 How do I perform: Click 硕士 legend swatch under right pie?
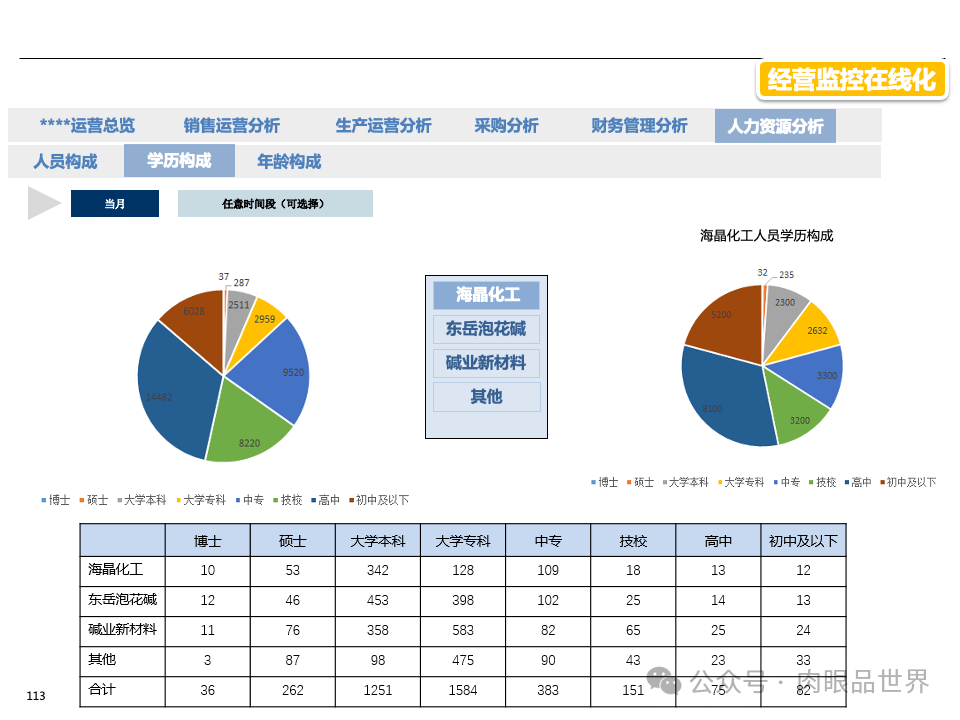point(629,482)
